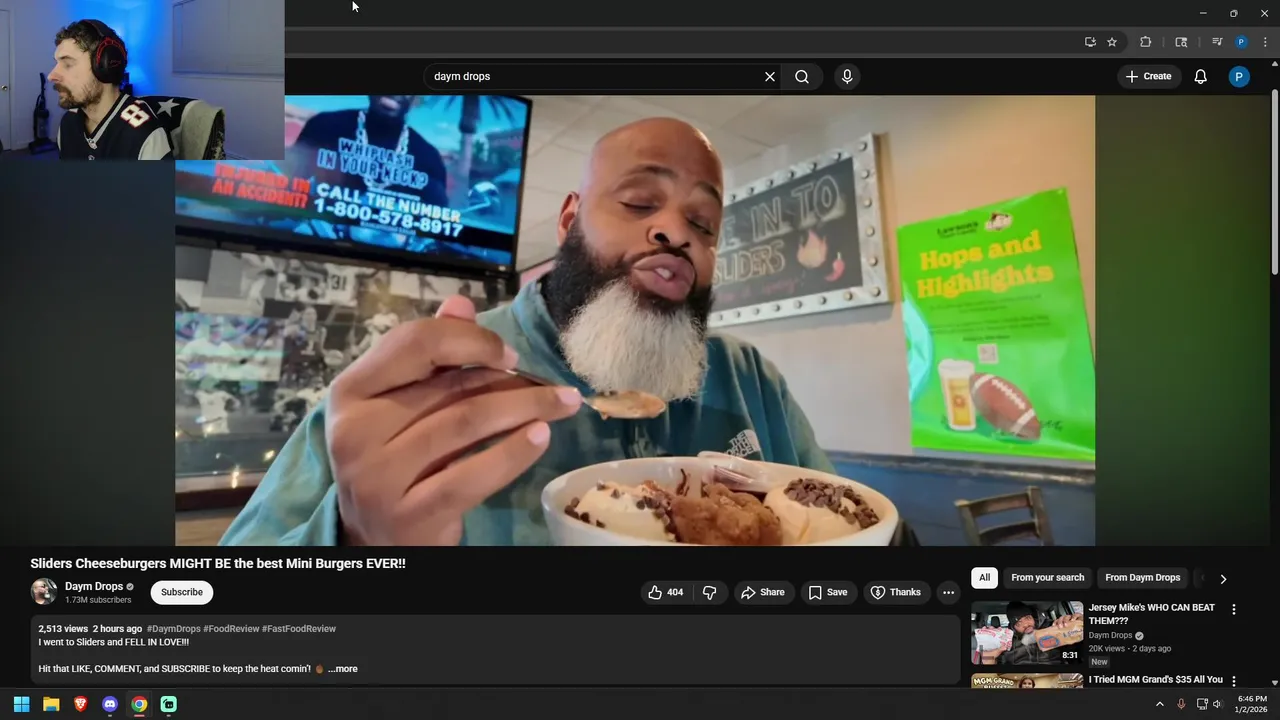Open the more actions ellipsis beside Thanks
This screenshot has width=1280, height=720.
point(948,592)
